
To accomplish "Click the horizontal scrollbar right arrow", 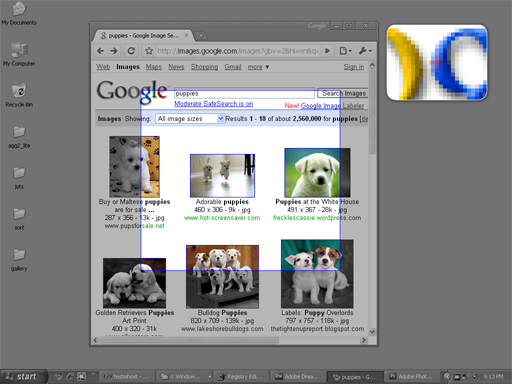I will tap(364, 340).
